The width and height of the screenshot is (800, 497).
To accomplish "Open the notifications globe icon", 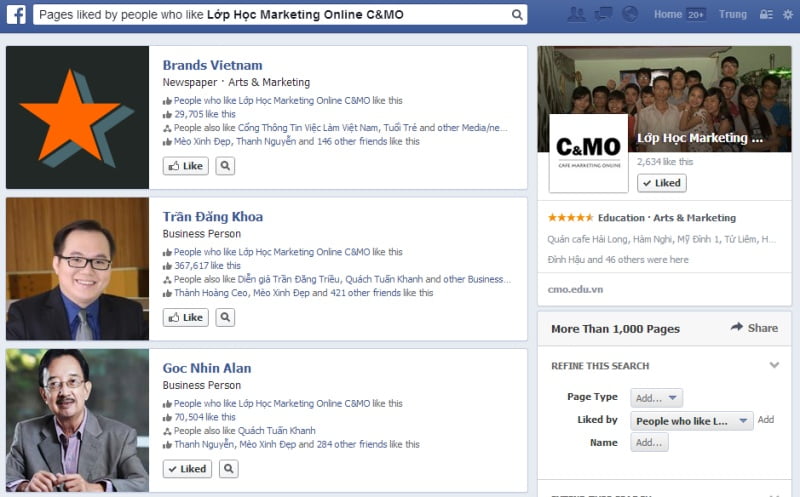I will pos(629,14).
